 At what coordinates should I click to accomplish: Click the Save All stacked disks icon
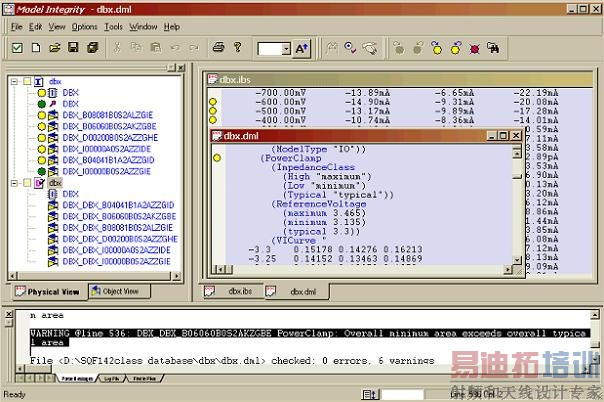(x=92, y=48)
